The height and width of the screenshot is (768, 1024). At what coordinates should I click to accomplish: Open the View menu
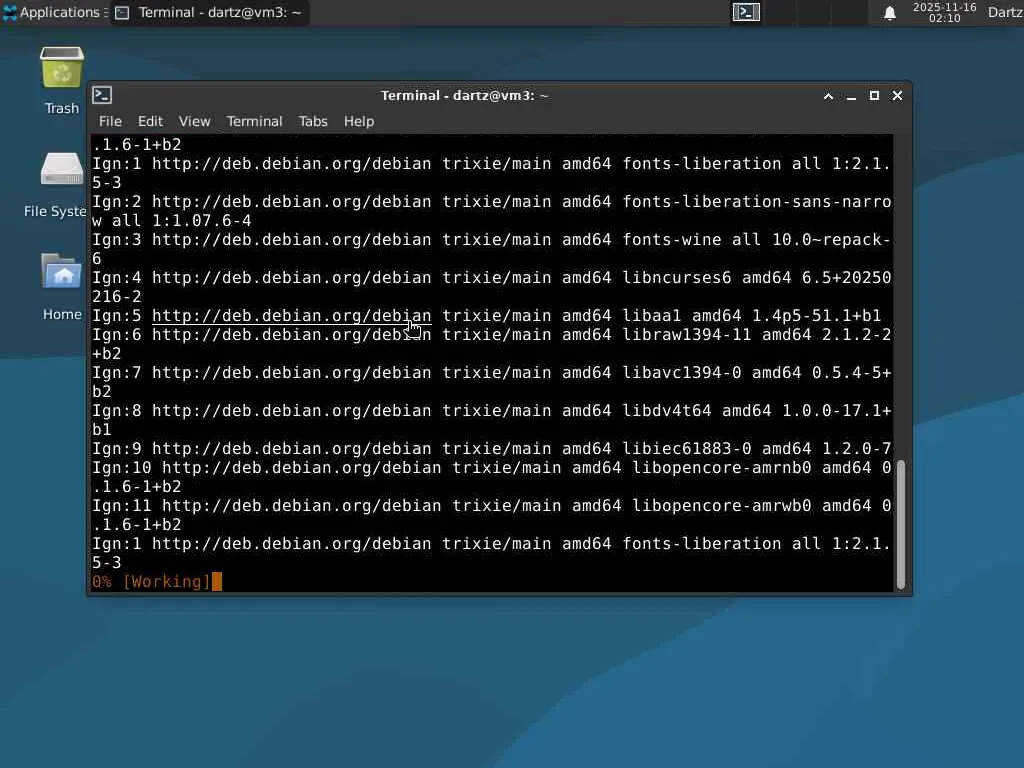tap(195, 121)
